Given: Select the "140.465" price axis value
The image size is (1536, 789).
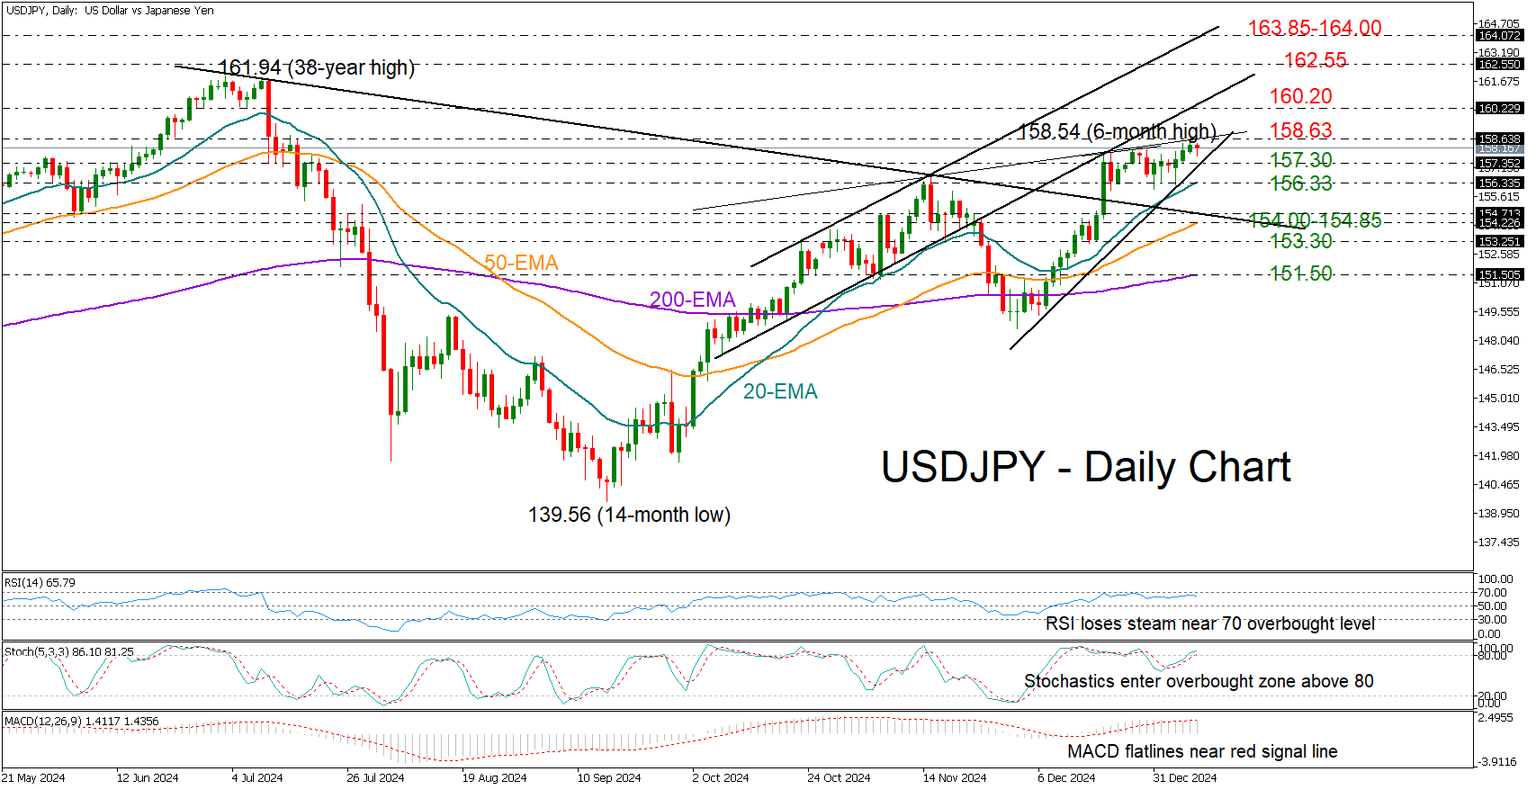Looking at the screenshot, I should tap(1498, 485).
